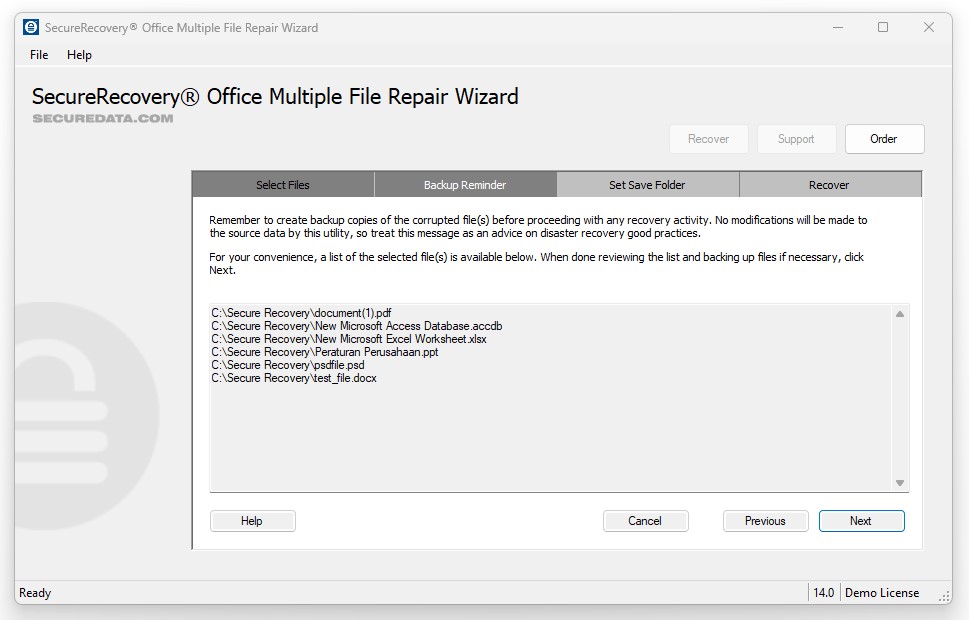Click the Order button

pyautogui.click(x=884, y=139)
